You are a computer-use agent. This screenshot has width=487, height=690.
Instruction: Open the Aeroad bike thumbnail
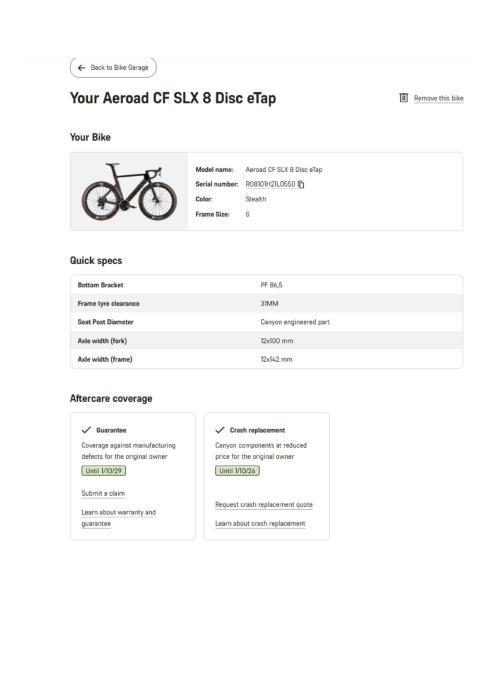click(129, 191)
